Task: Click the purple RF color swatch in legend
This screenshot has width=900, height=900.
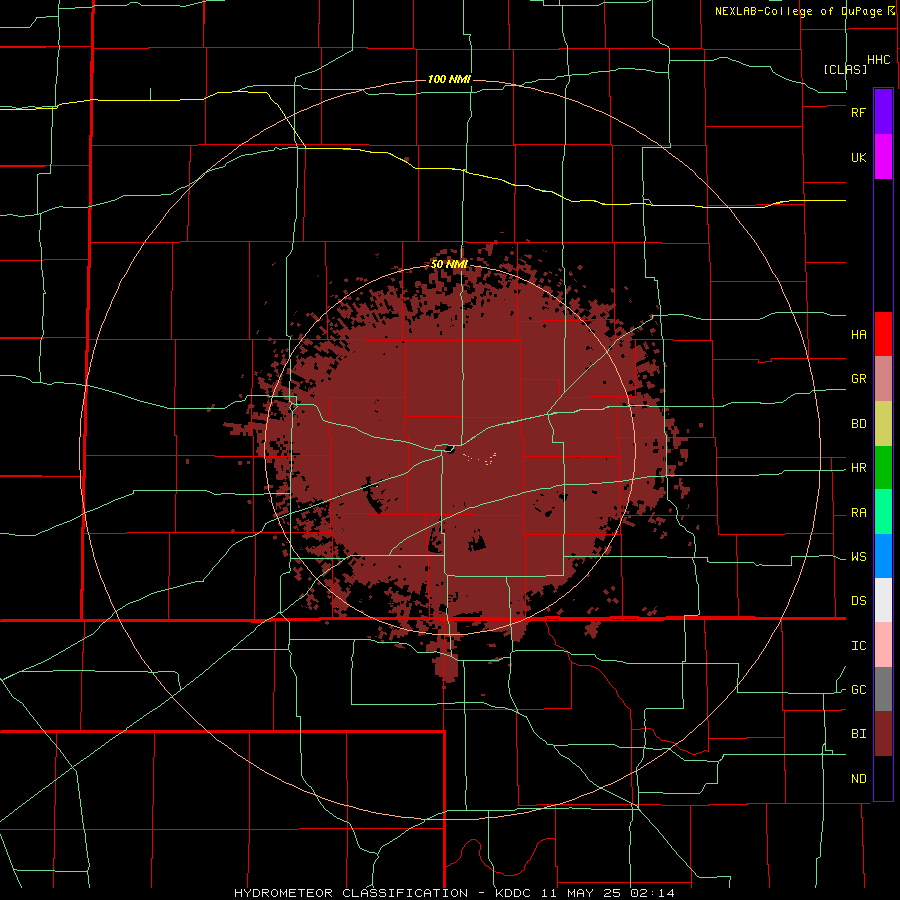Action: click(x=883, y=112)
